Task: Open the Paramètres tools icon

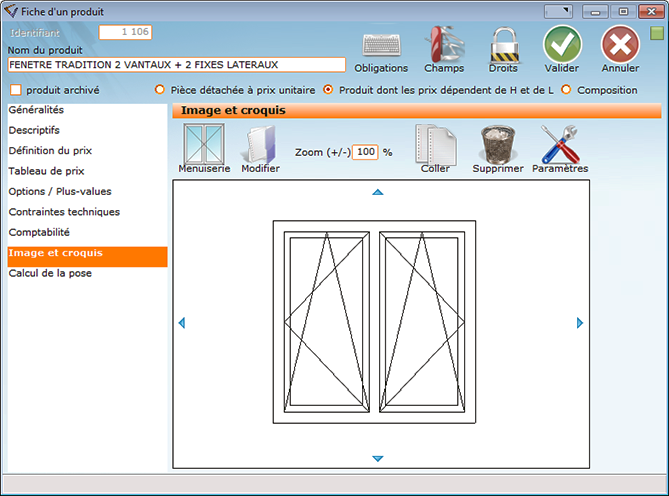Action: coord(560,144)
